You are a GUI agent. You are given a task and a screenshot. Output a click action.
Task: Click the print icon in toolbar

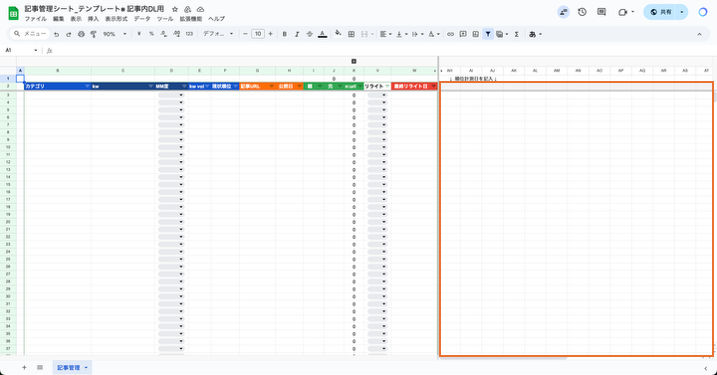coord(81,34)
